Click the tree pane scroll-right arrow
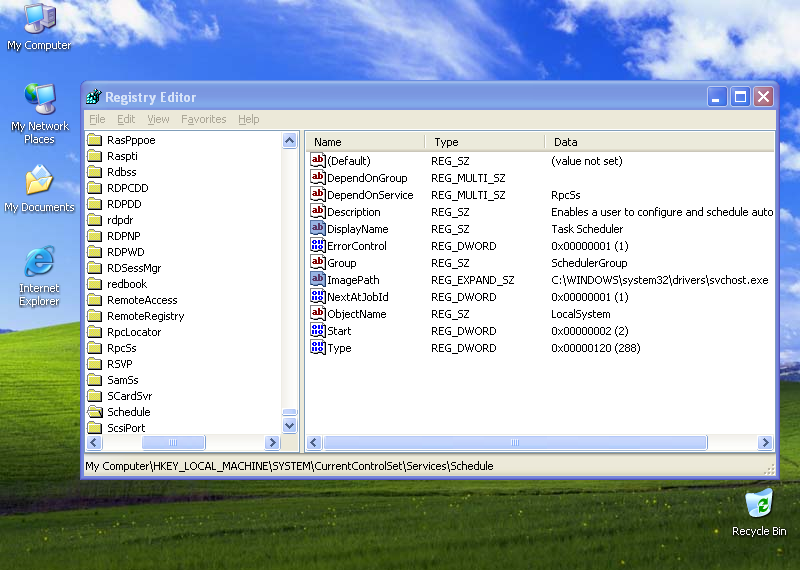This screenshot has height=570, width=800. 272,442
